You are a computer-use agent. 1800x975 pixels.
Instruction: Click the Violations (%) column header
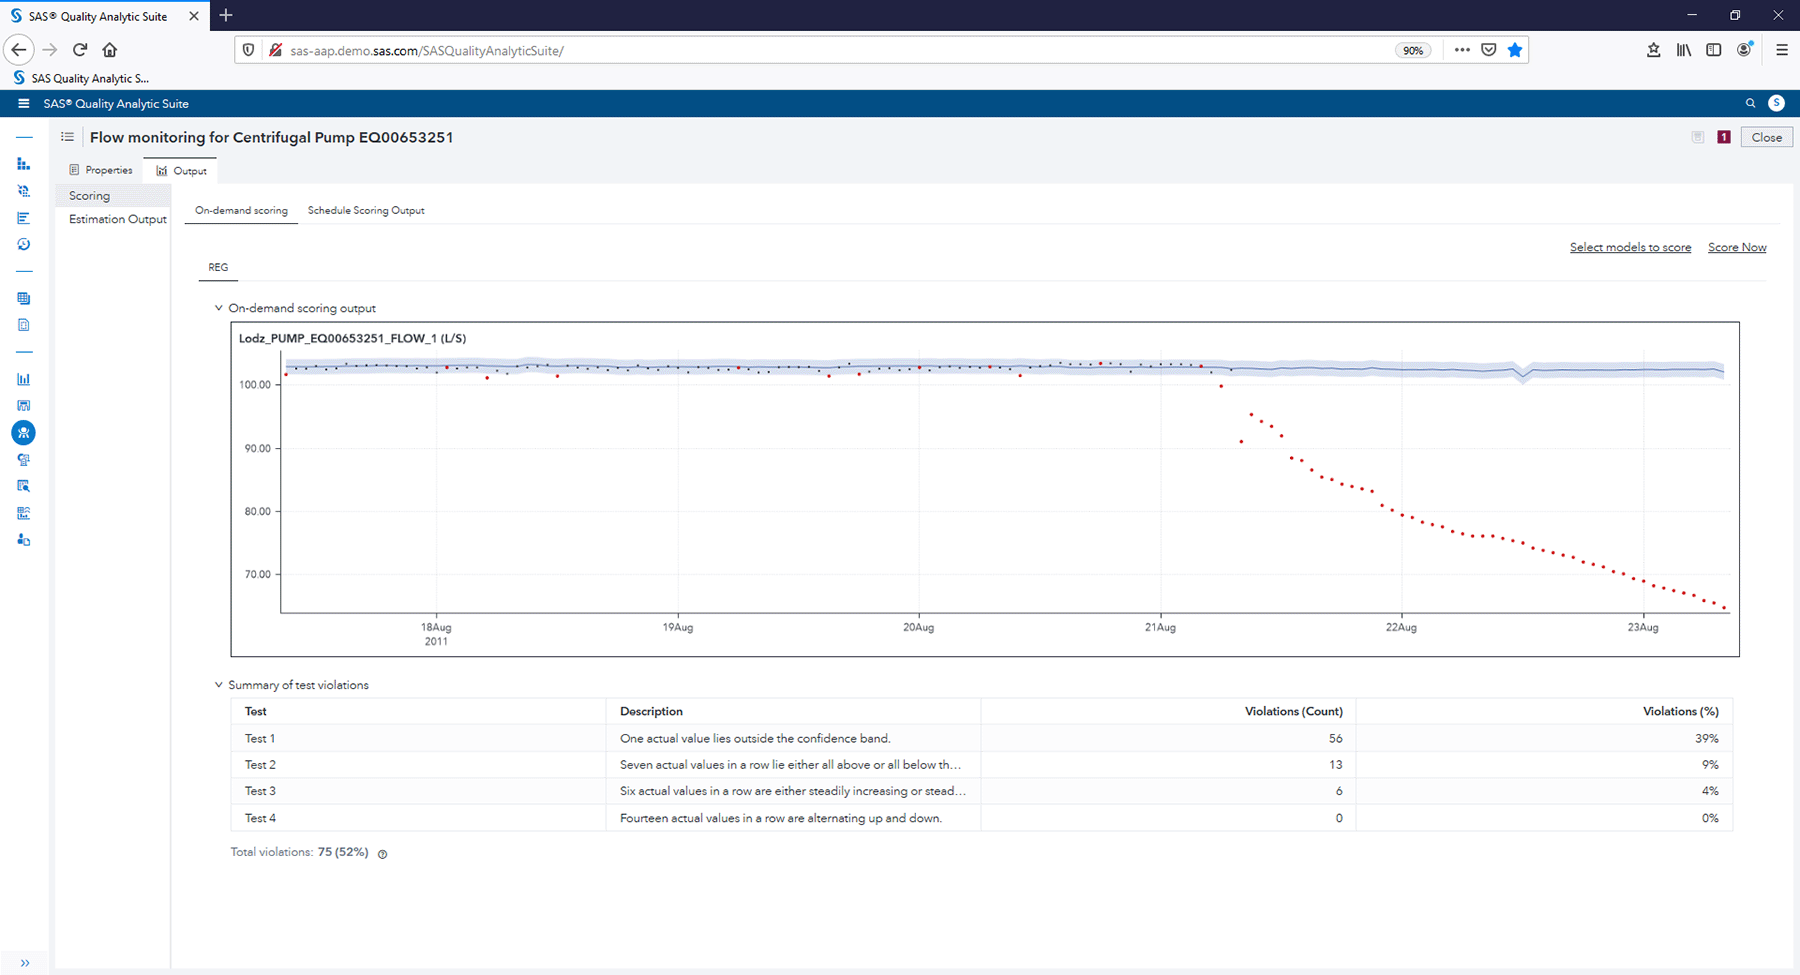tap(1680, 712)
